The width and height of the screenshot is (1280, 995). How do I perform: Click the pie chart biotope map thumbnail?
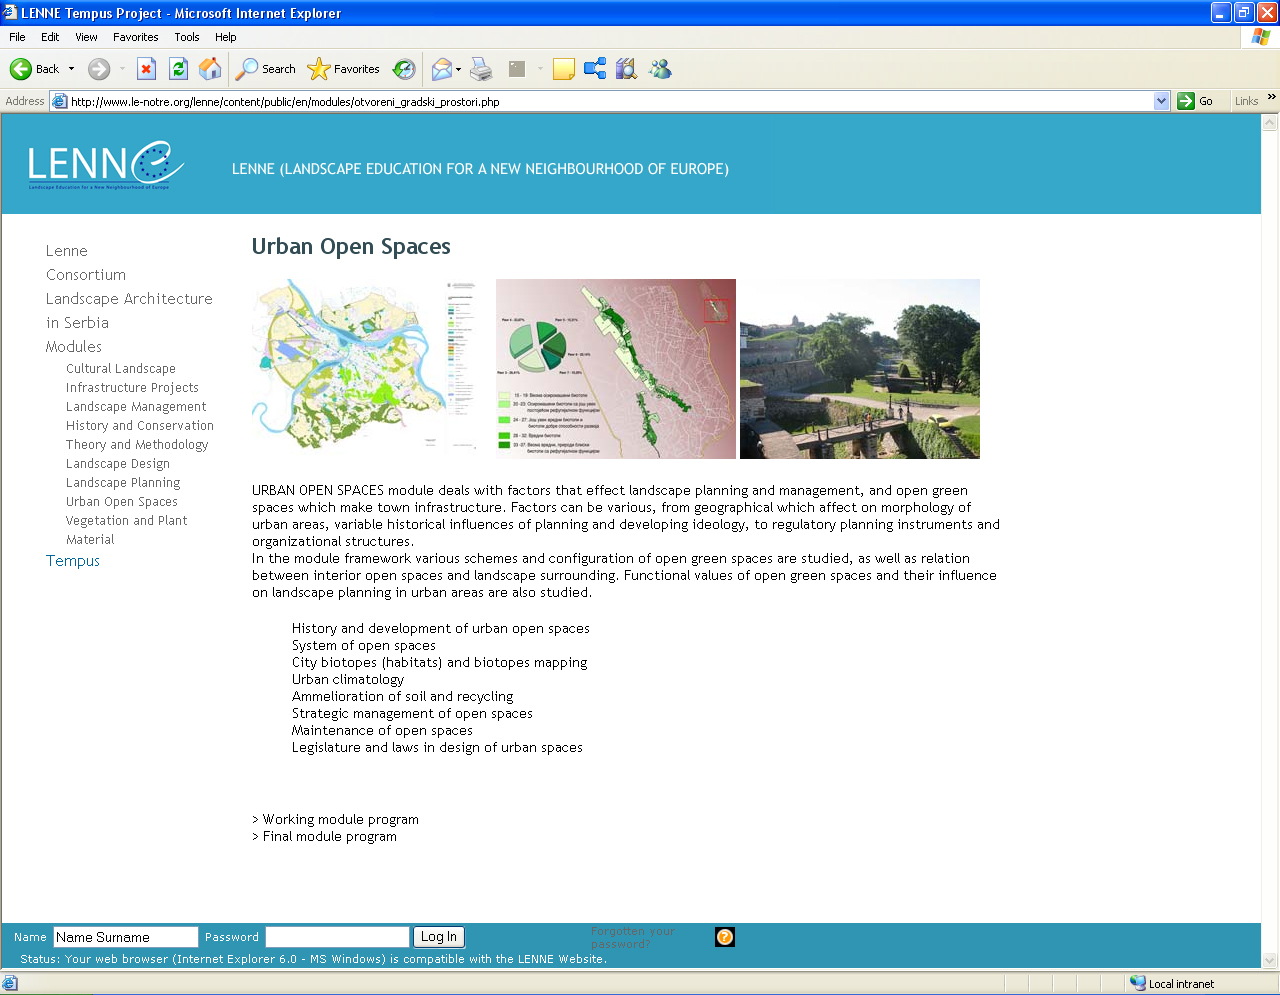tap(616, 369)
